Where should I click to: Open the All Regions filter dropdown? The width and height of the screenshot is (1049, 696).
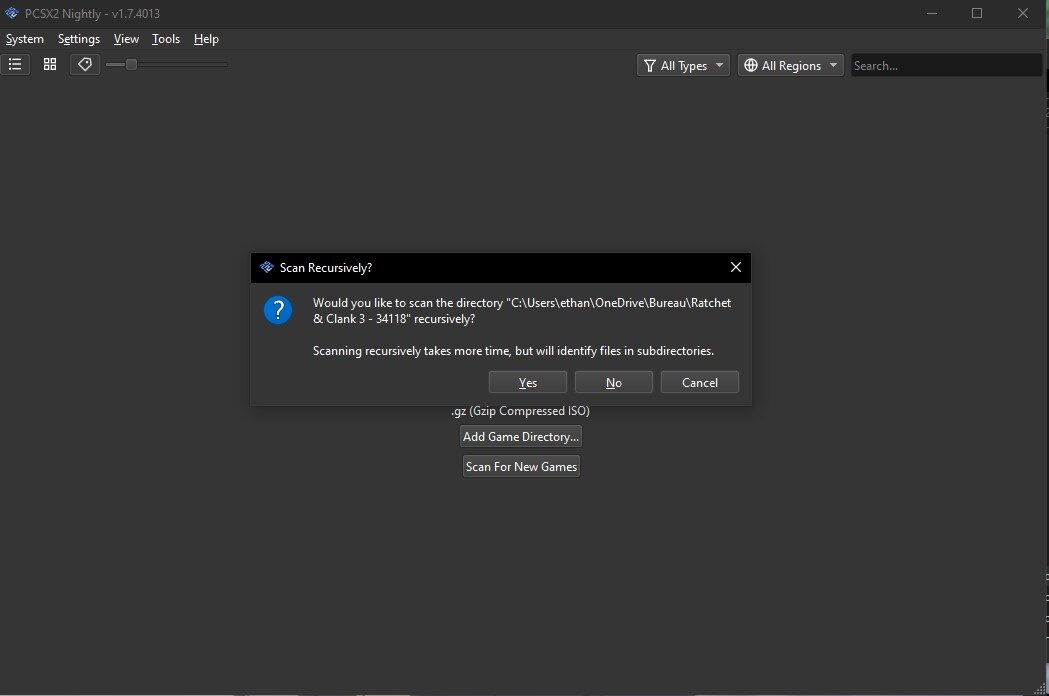(x=791, y=66)
